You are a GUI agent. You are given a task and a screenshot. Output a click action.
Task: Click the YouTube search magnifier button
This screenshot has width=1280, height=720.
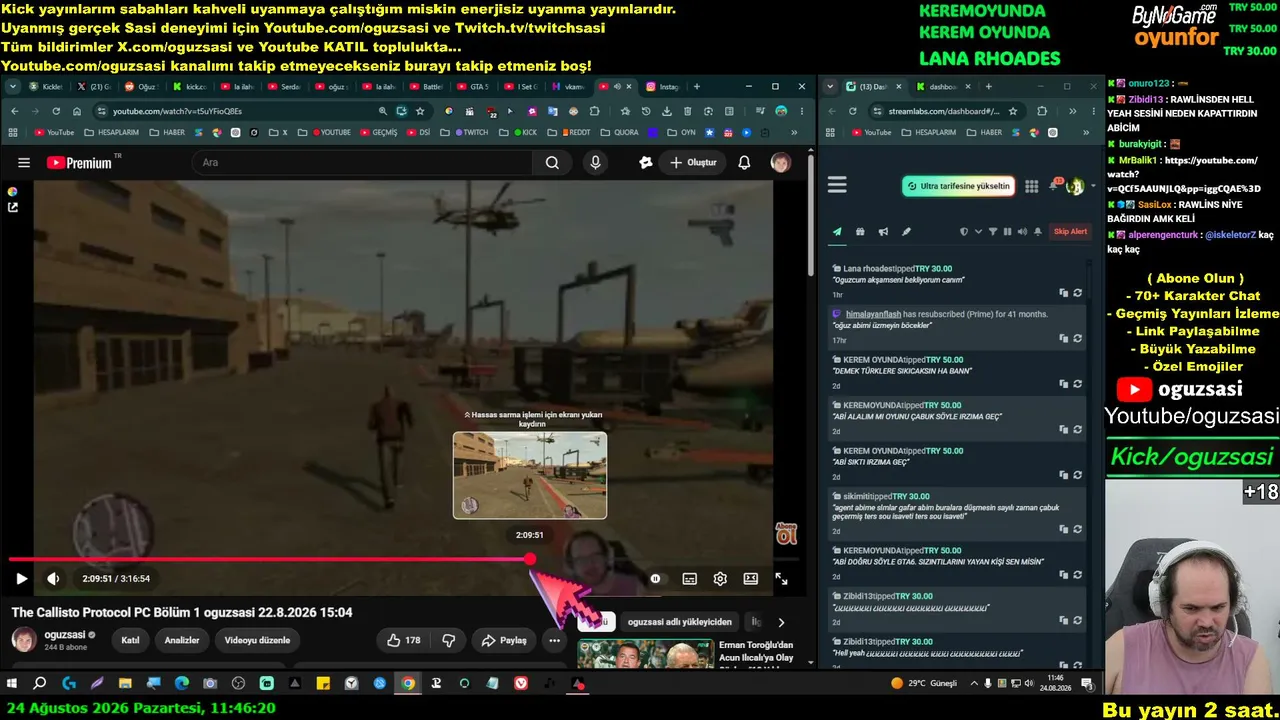point(552,163)
